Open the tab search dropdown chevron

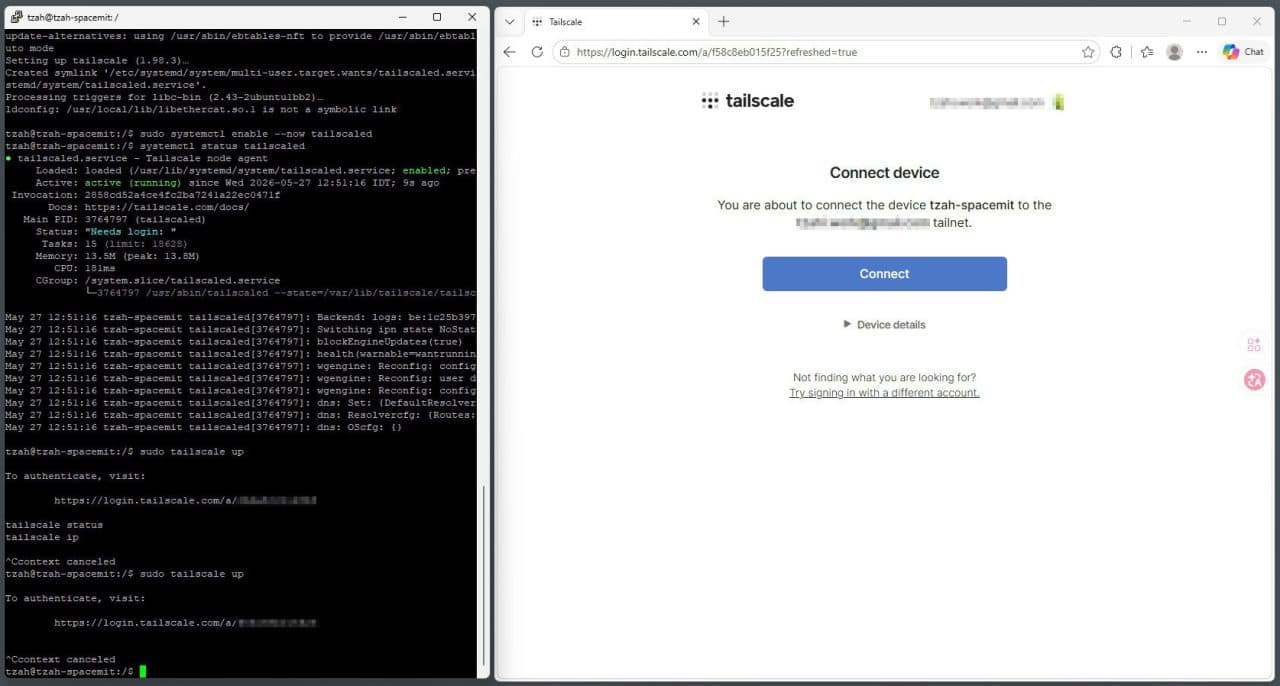coord(510,21)
